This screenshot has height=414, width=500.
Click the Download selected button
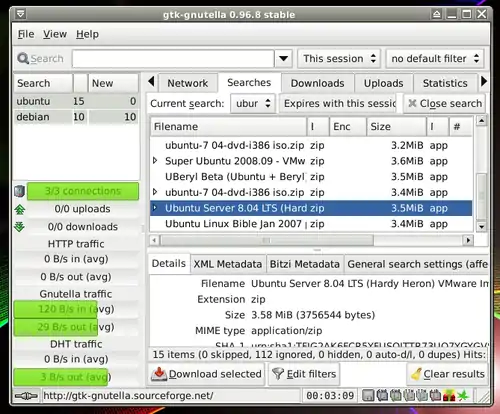207,374
